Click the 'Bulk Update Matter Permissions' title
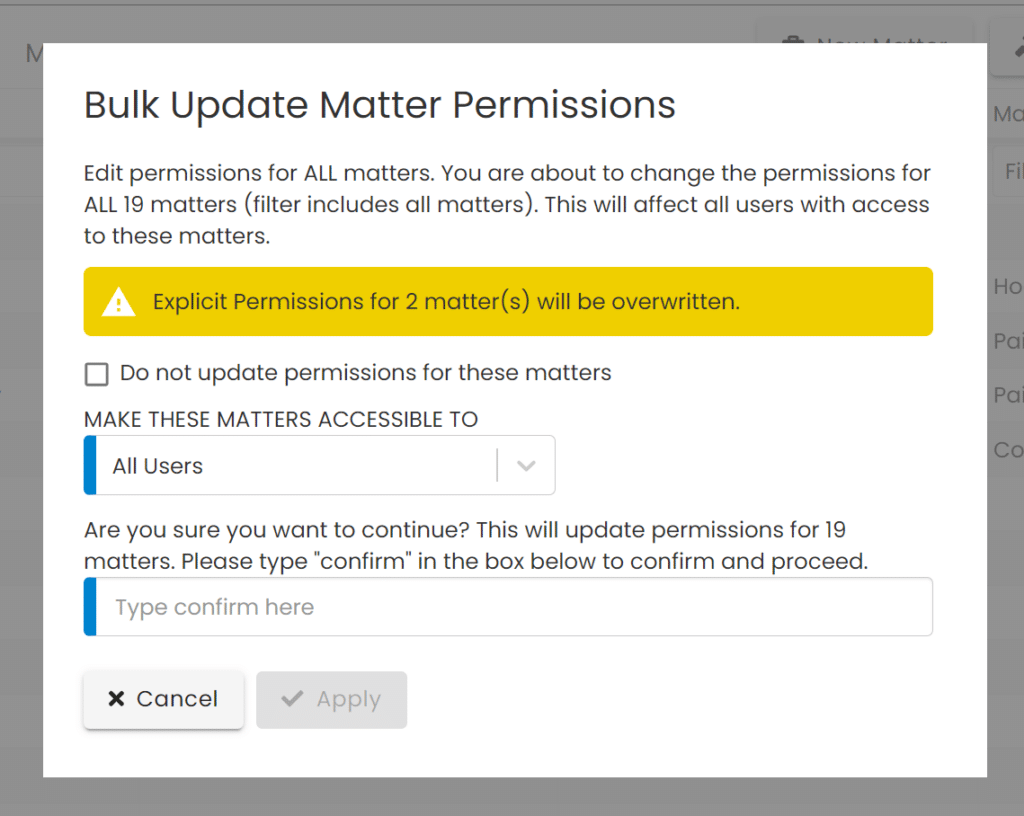This screenshot has width=1024, height=816. click(x=380, y=105)
